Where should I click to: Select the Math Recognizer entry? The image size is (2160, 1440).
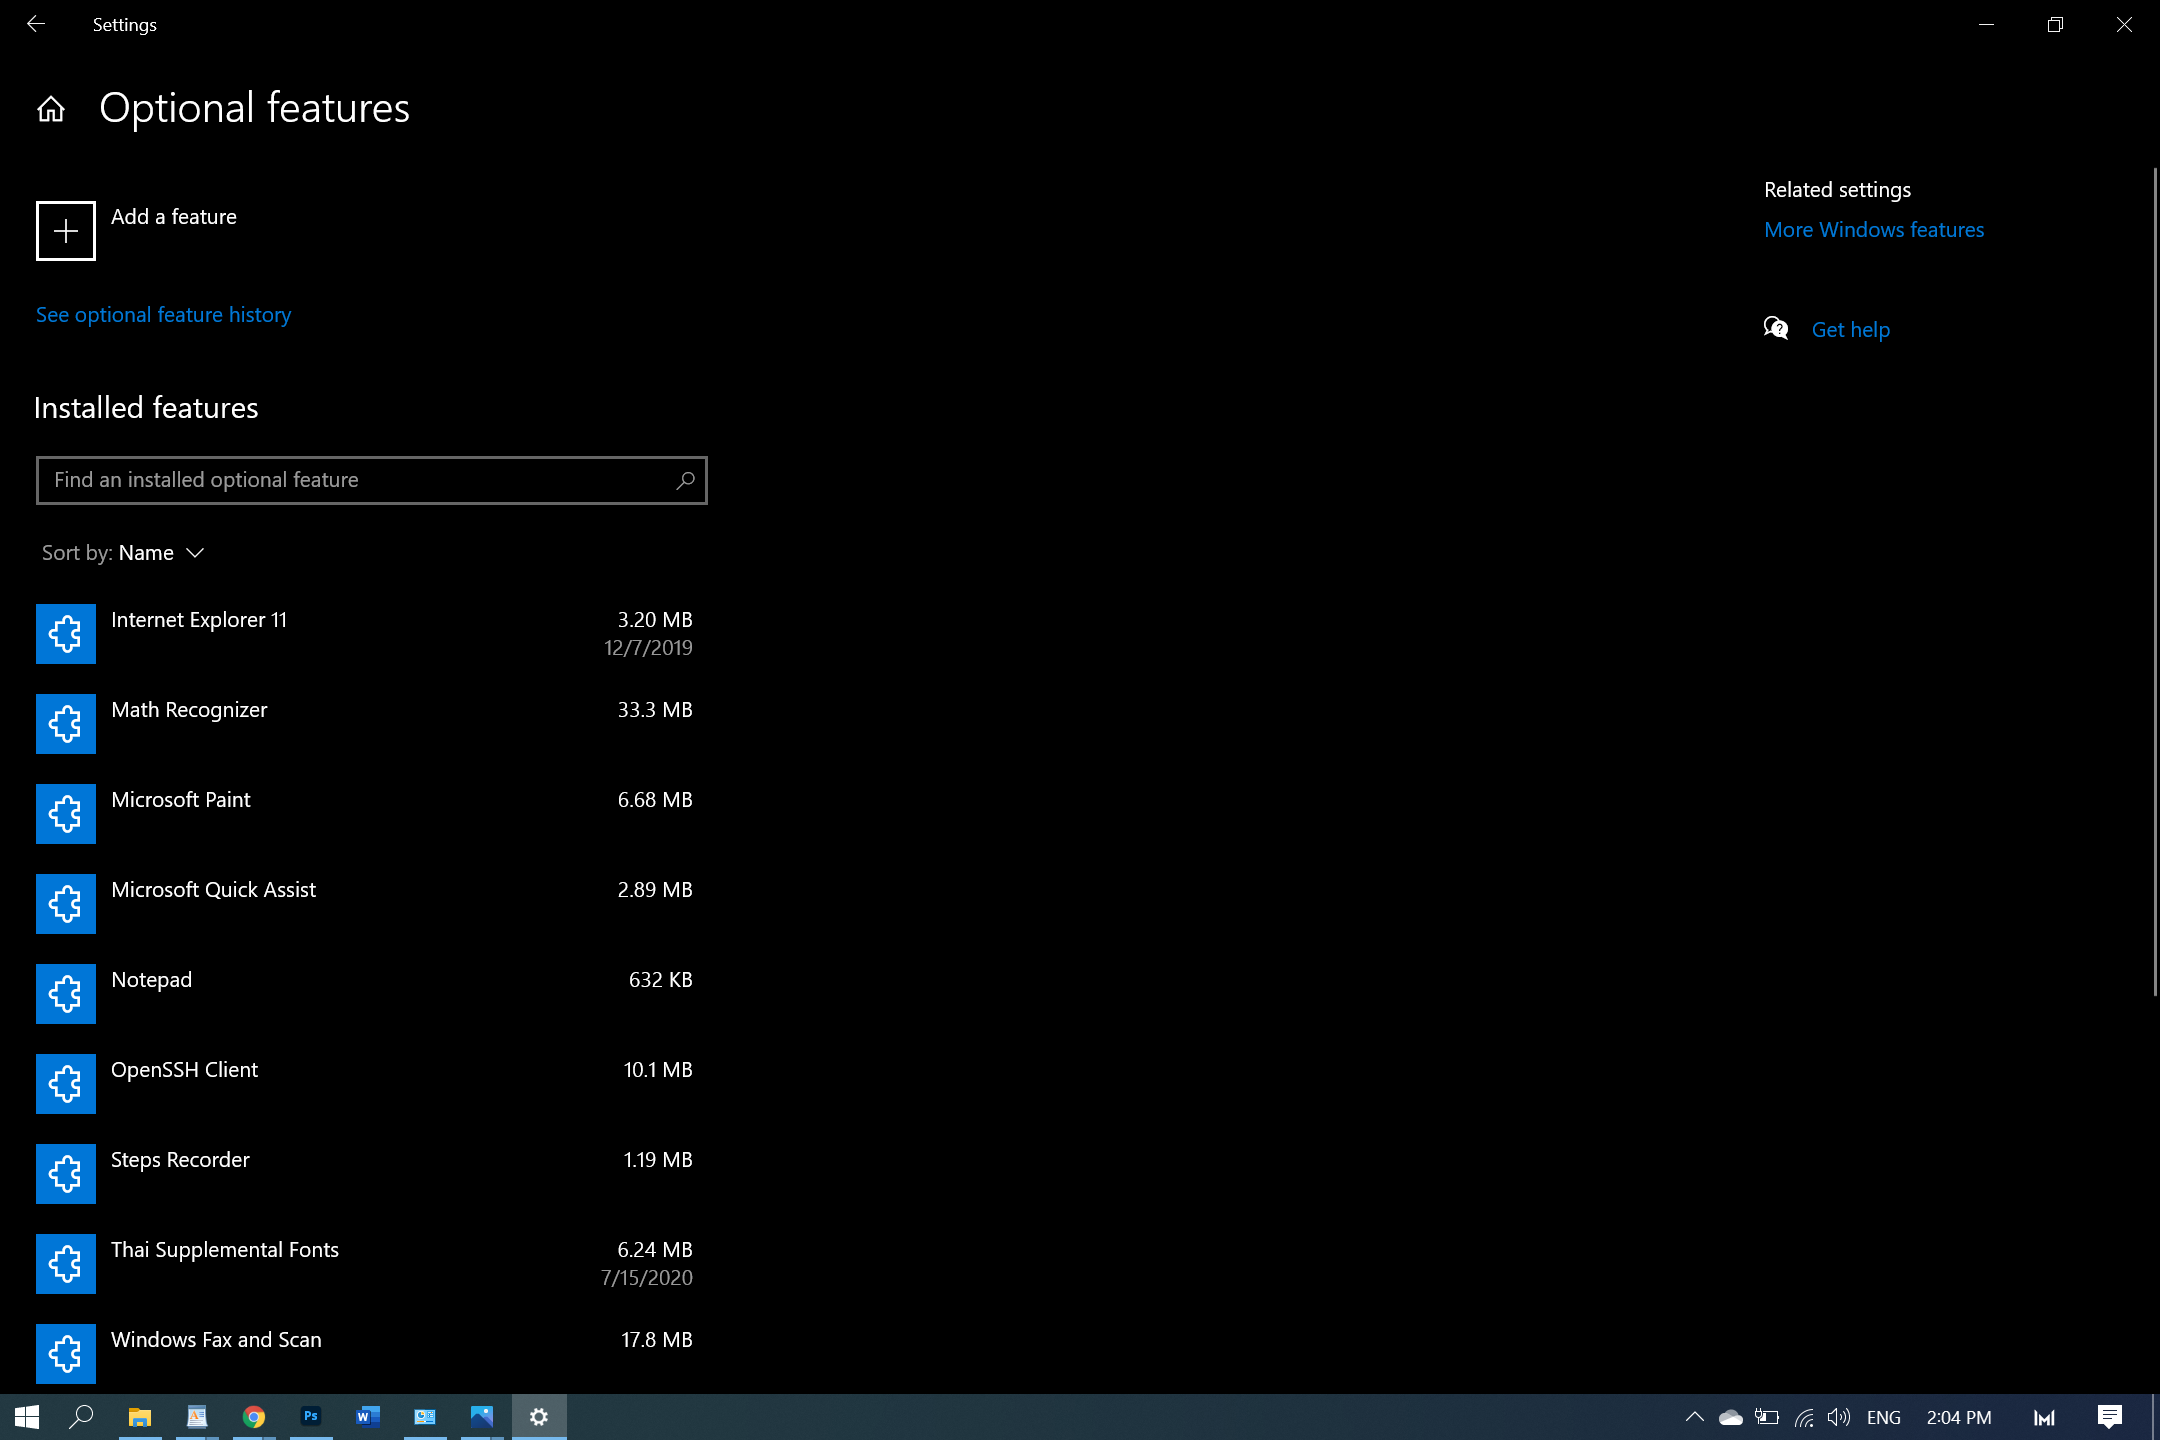click(x=372, y=724)
